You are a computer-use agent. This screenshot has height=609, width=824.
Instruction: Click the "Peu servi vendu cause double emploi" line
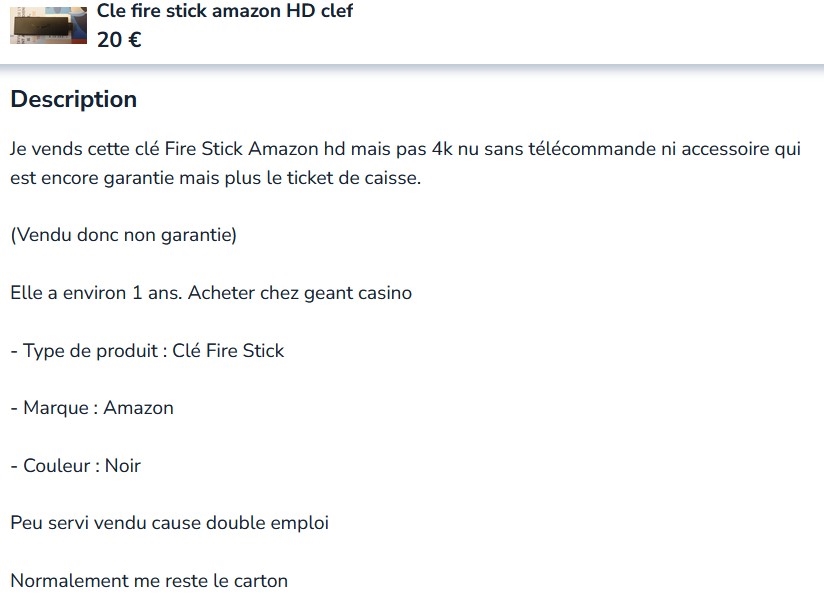coord(169,523)
